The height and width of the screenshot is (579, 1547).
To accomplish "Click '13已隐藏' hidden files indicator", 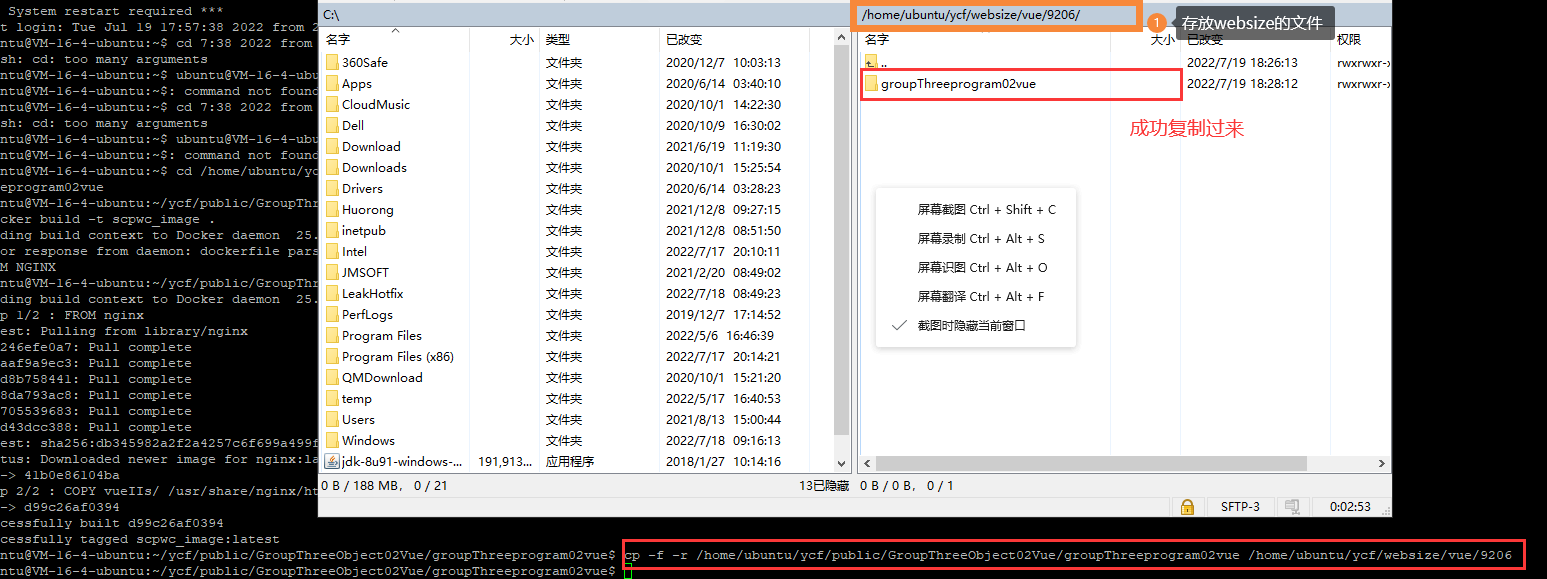I will (x=824, y=485).
